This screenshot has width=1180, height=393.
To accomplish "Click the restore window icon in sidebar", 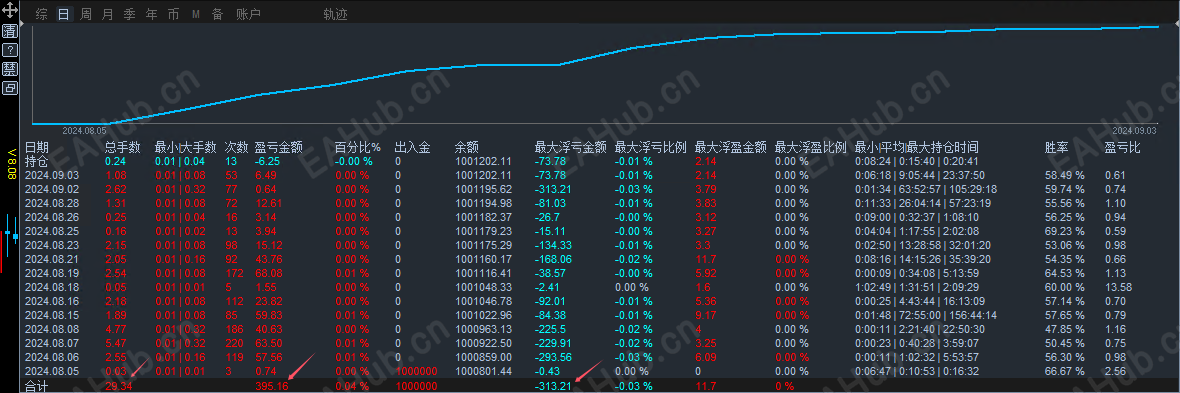I will point(10,88).
